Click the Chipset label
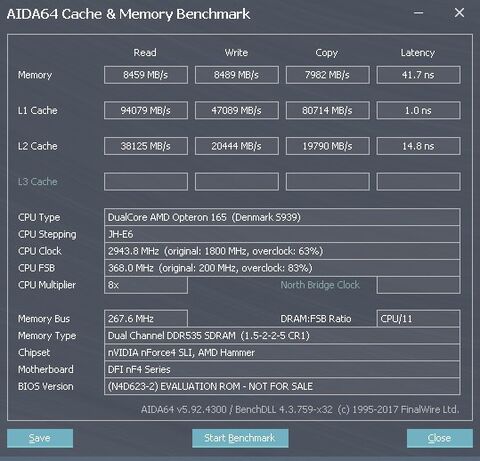Image resolution: width=480 pixels, height=461 pixels. pos(34,352)
